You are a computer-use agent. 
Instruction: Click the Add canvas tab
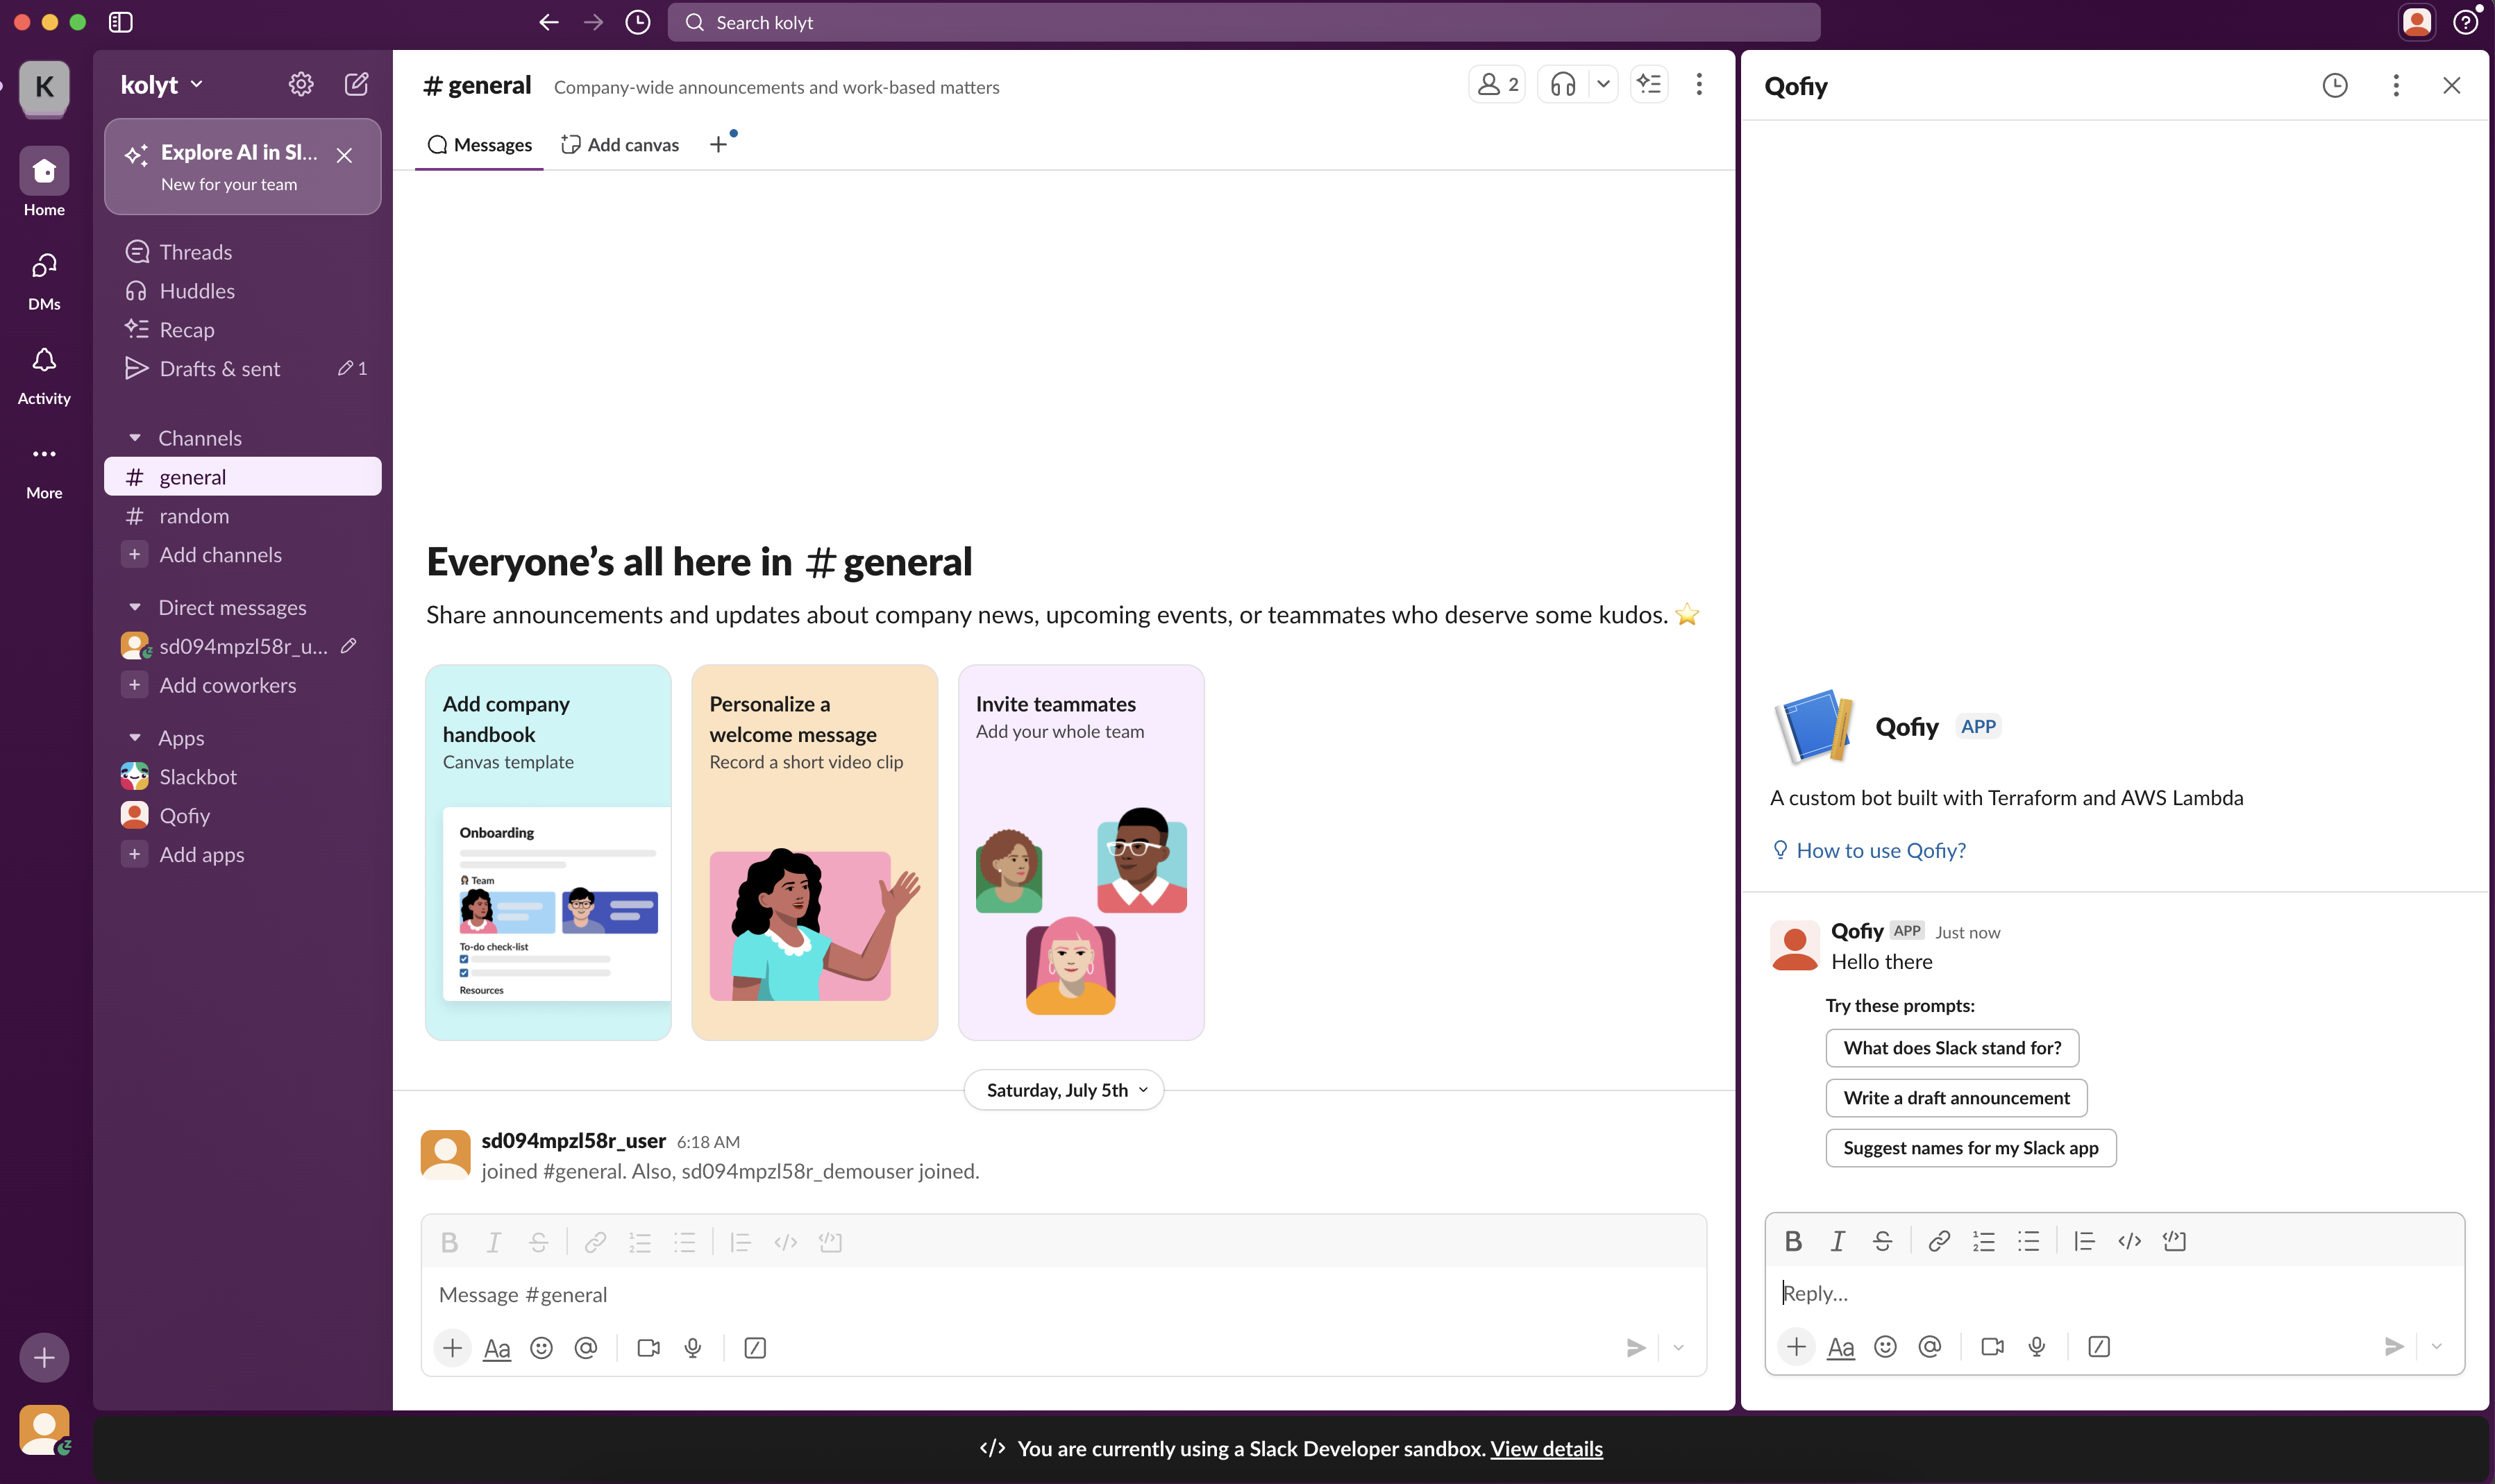tap(620, 145)
